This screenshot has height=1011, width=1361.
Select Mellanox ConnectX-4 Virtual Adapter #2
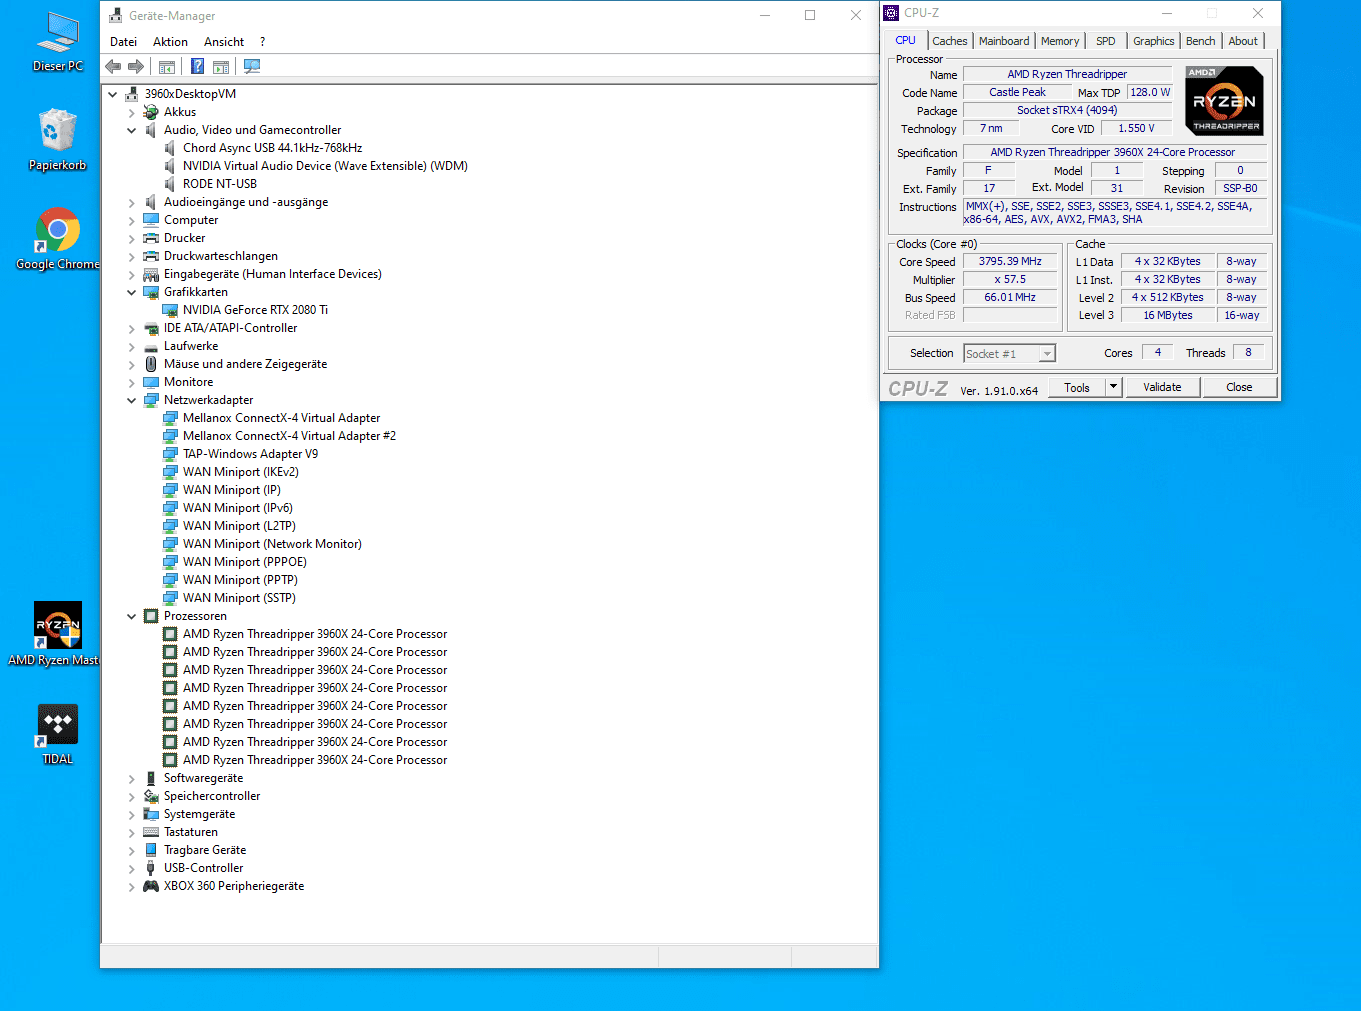[x=289, y=436]
